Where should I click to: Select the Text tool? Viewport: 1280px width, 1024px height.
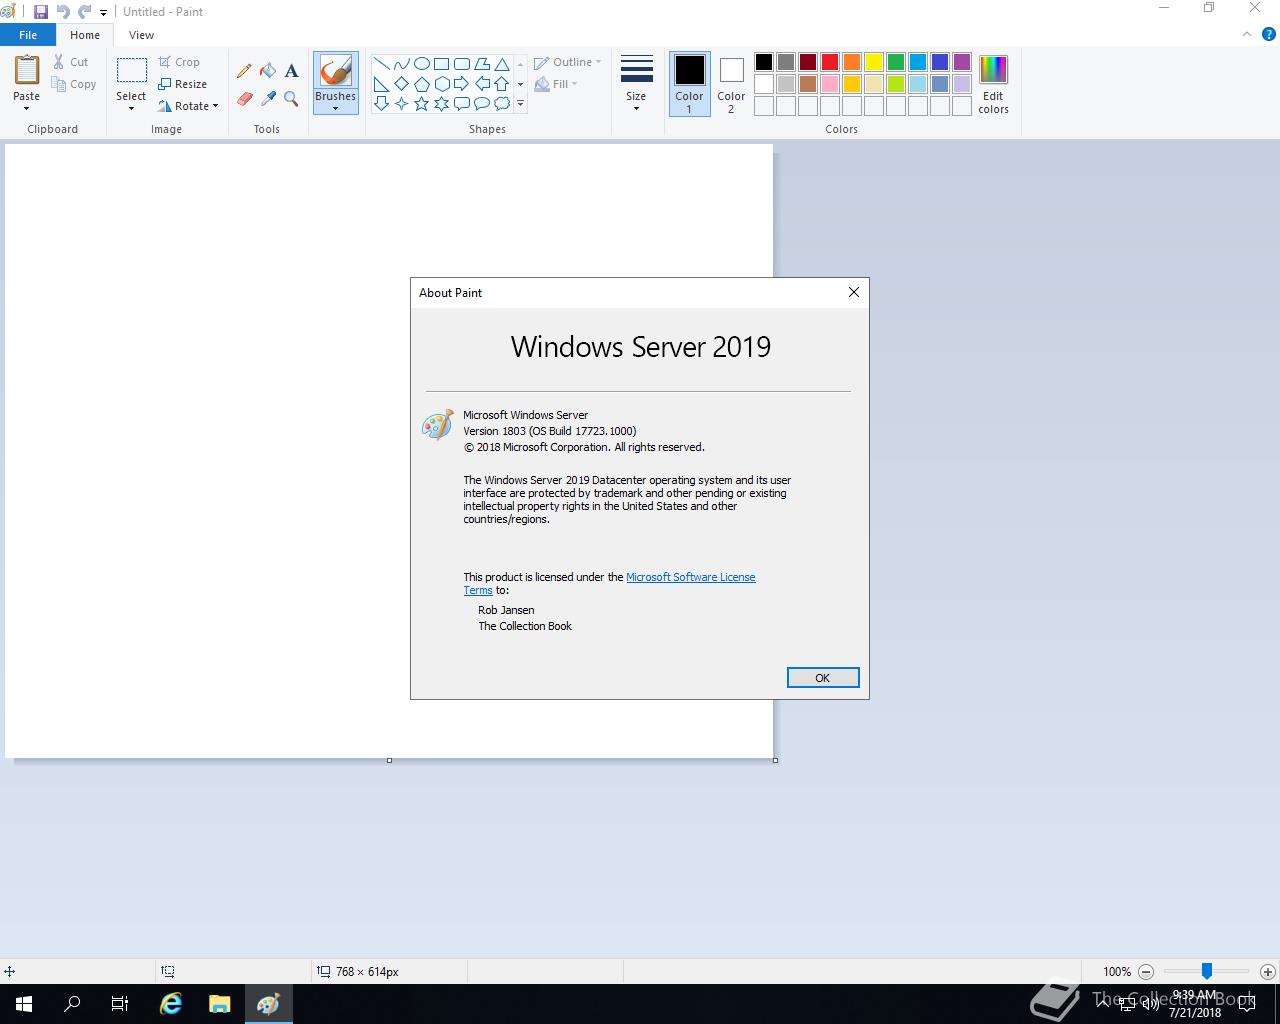[x=291, y=71]
